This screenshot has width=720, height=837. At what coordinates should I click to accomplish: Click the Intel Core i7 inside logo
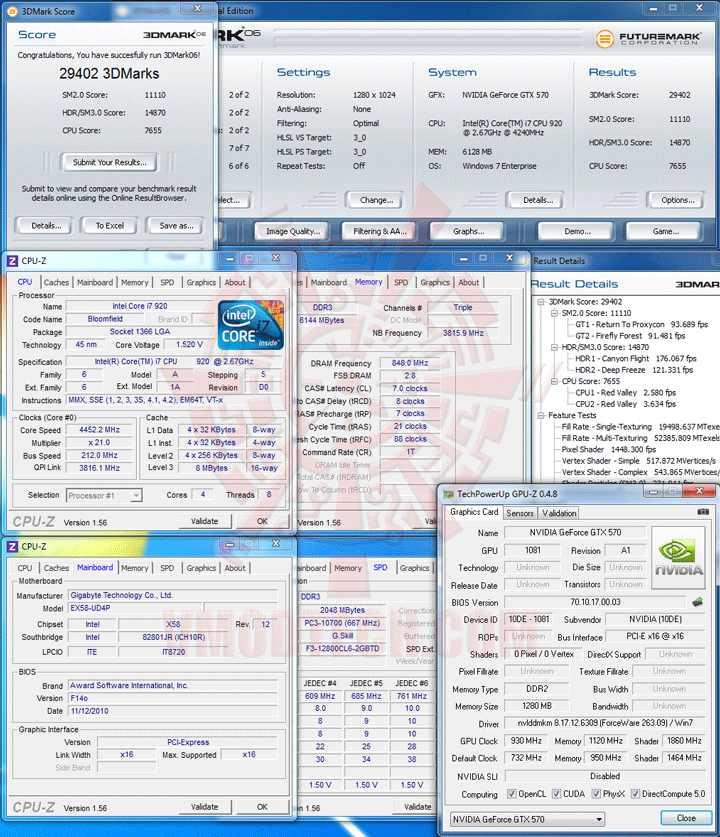[x=251, y=325]
